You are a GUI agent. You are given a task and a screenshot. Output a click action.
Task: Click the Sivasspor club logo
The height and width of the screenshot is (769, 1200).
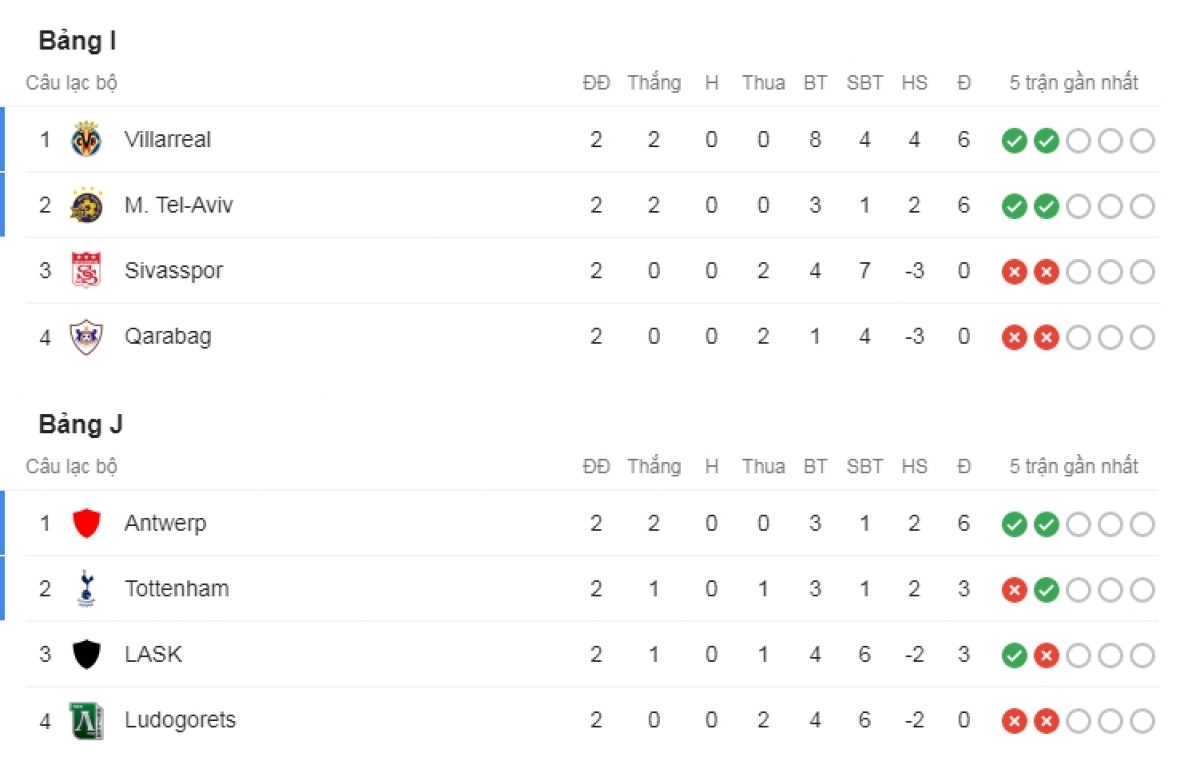(86, 271)
